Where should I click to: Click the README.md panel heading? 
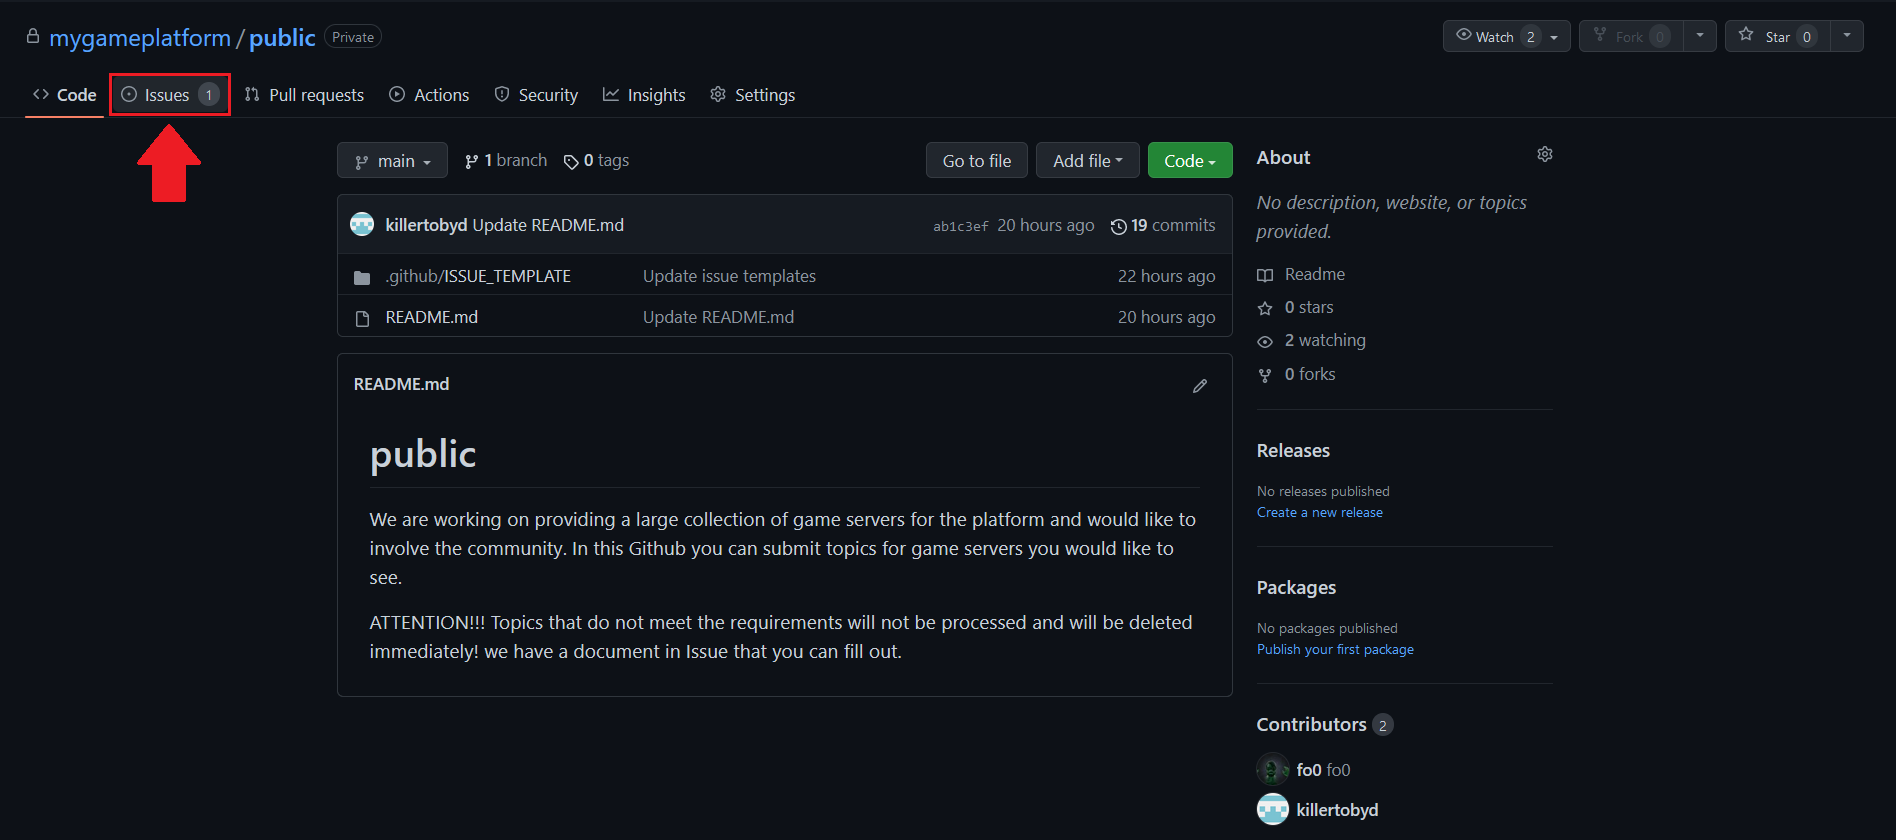(x=401, y=384)
